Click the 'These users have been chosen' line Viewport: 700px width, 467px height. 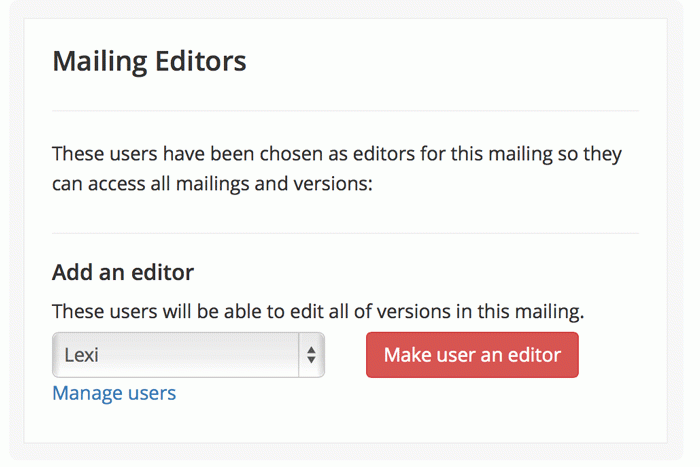click(x=336, y=155)
